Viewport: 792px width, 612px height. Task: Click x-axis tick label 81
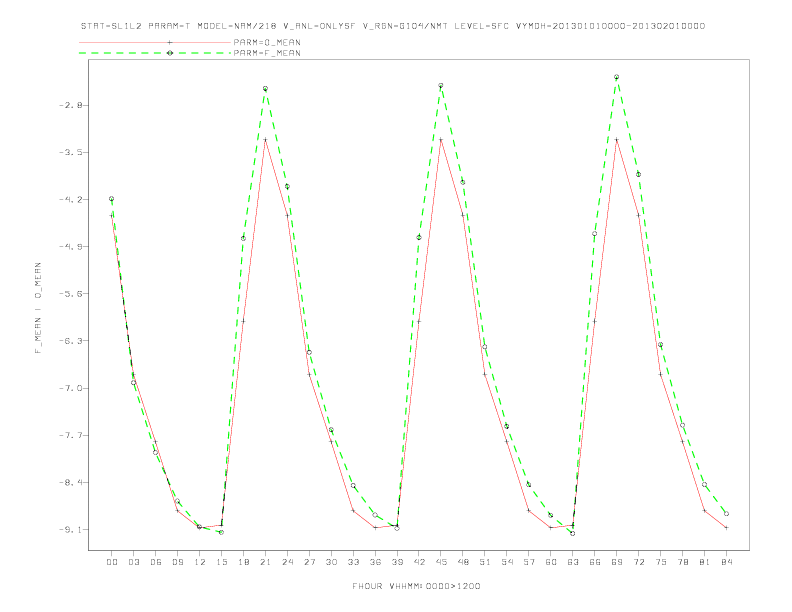pos(705,562)
